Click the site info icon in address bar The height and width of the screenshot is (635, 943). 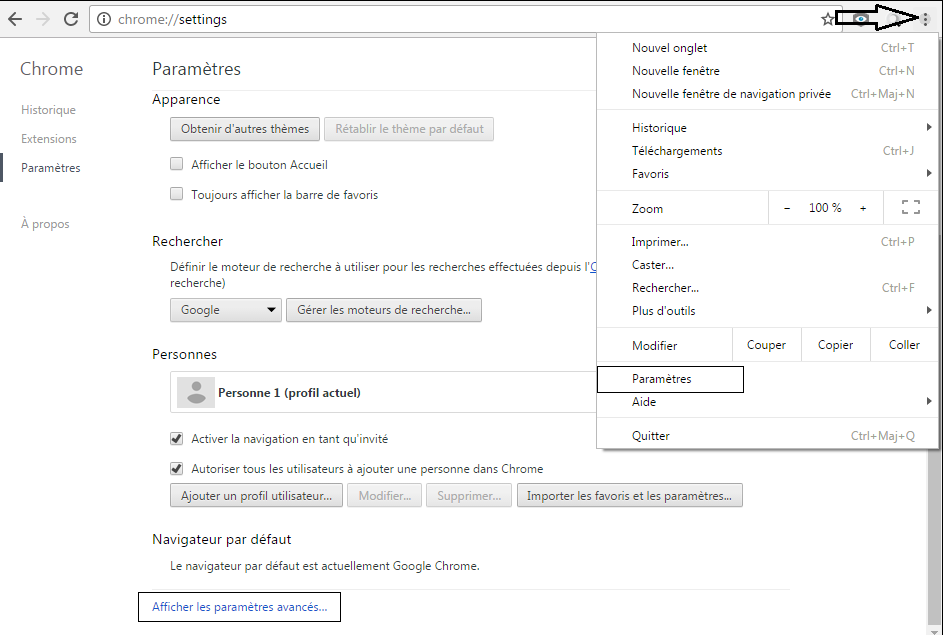tap(103, 19)
